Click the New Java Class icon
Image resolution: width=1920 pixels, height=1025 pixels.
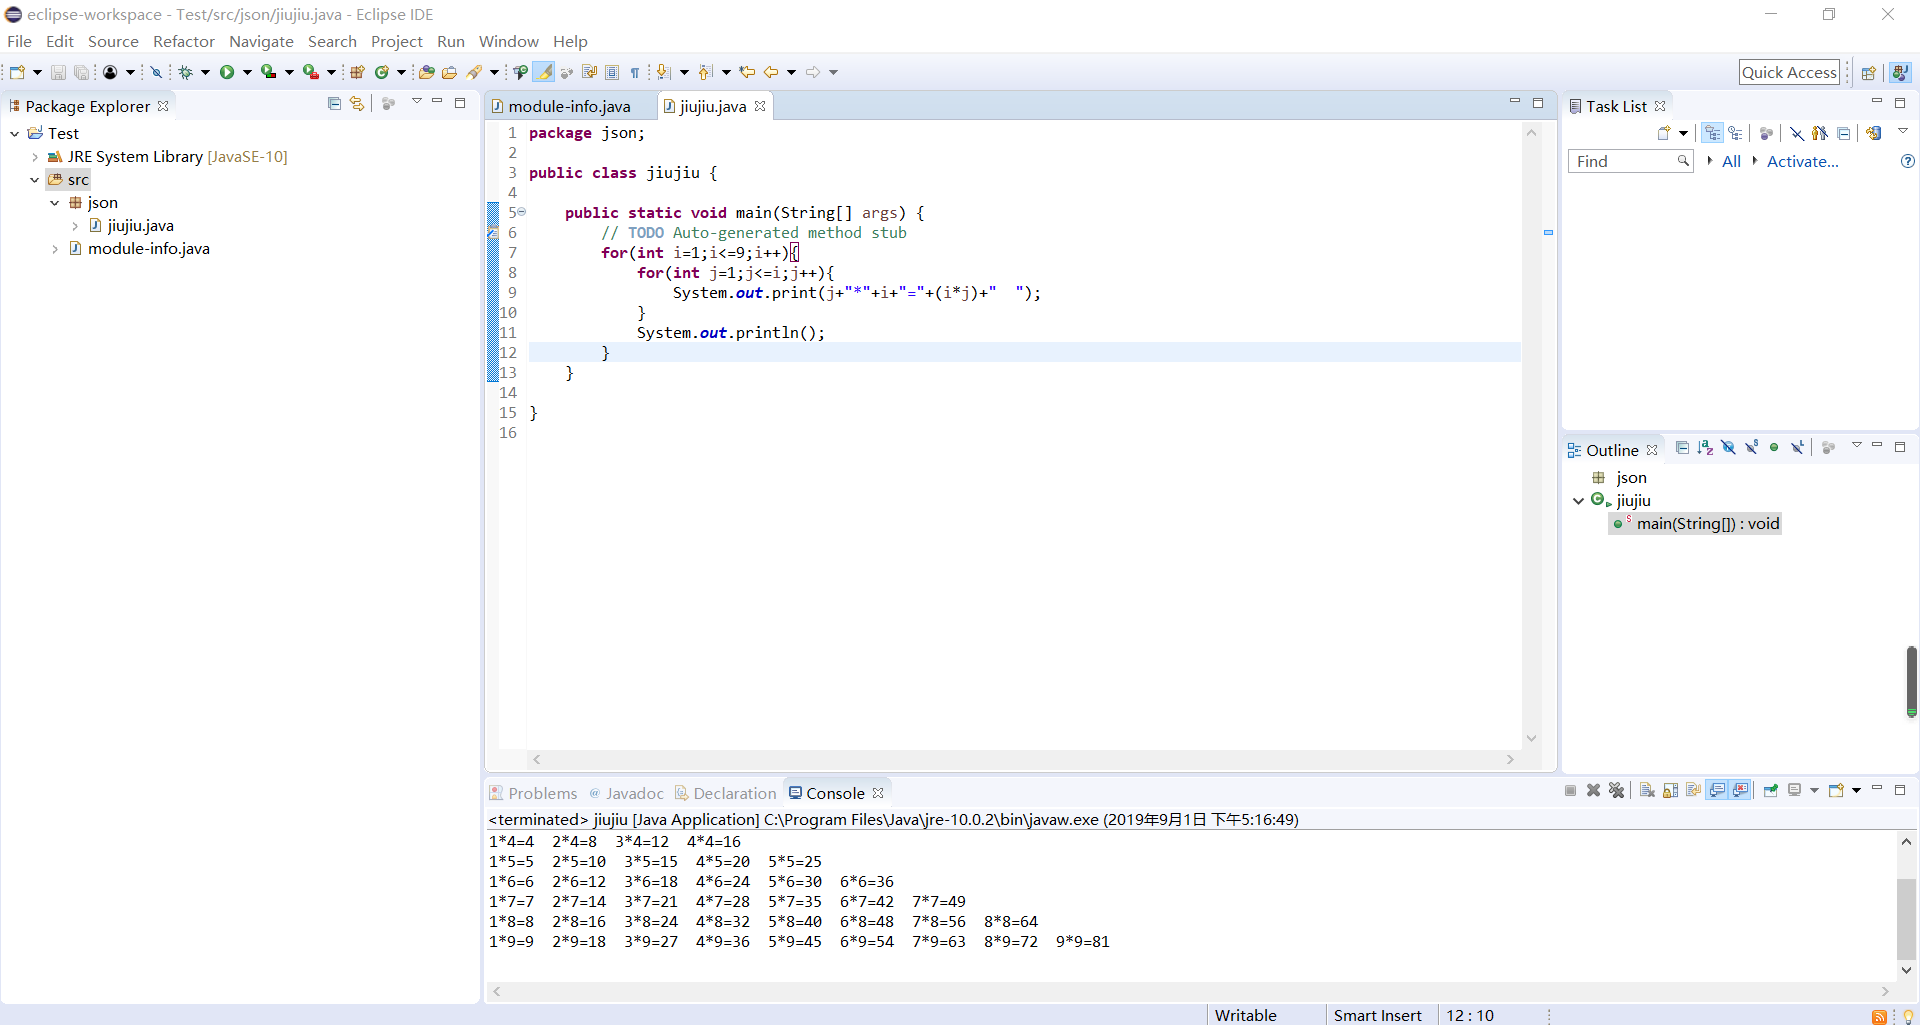pos(382,72)
